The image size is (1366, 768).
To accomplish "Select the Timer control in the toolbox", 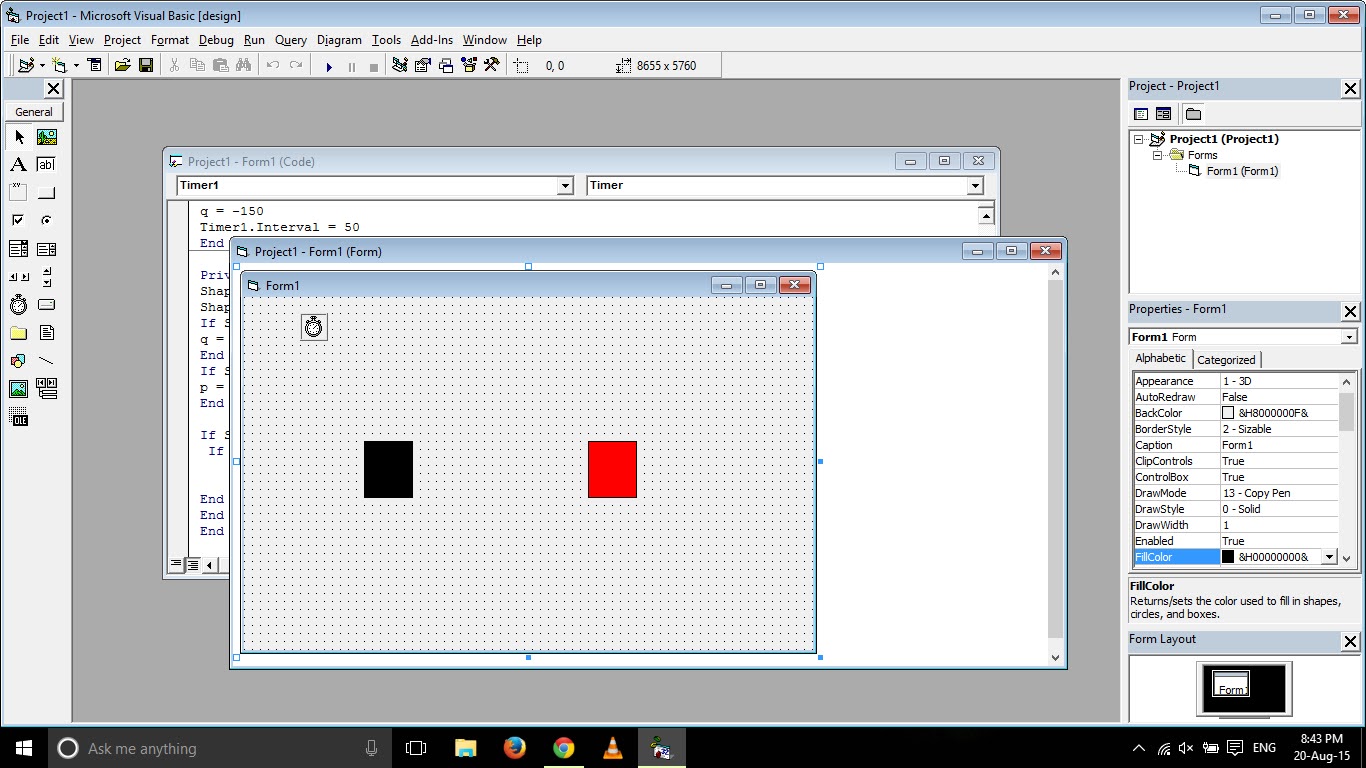I will click(x=18, y=305).
